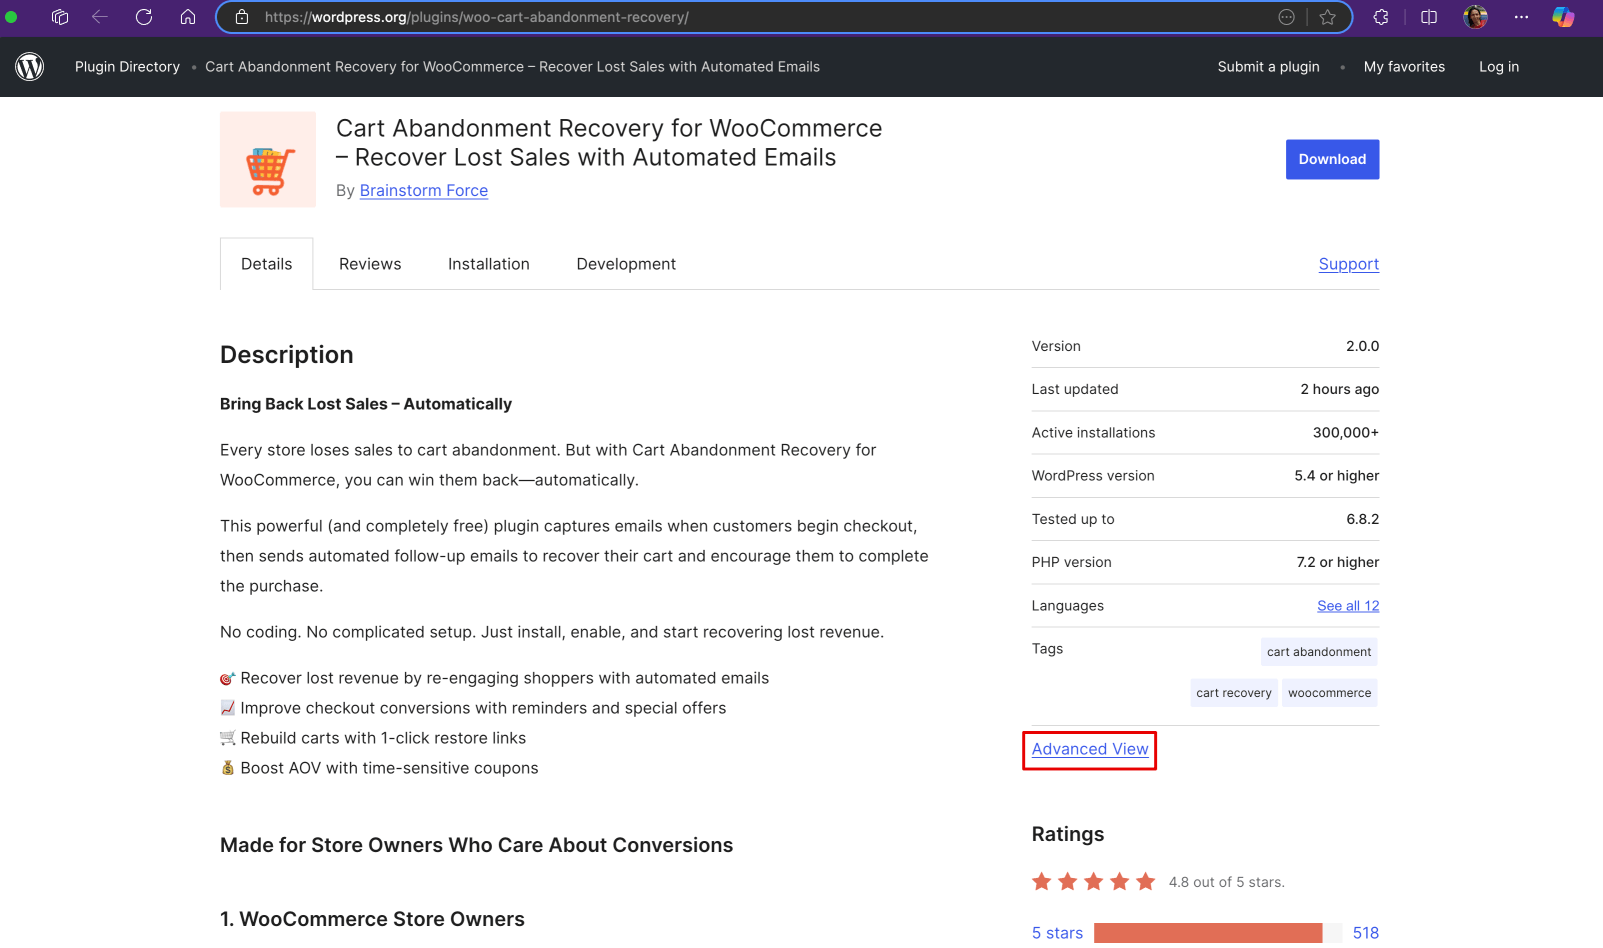This screenshot has width=1603, height=948.
Task: Select the woocommerce tag
Action: [1330, 693]
